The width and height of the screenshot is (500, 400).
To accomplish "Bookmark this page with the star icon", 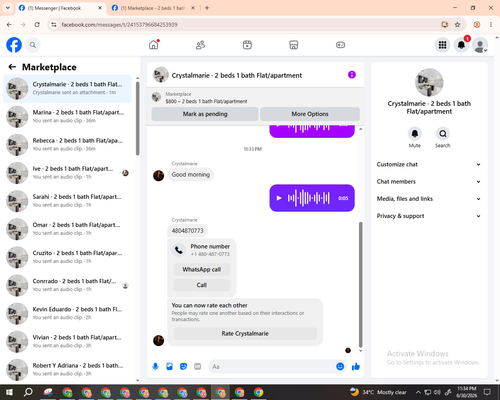I will coord(457,24).
